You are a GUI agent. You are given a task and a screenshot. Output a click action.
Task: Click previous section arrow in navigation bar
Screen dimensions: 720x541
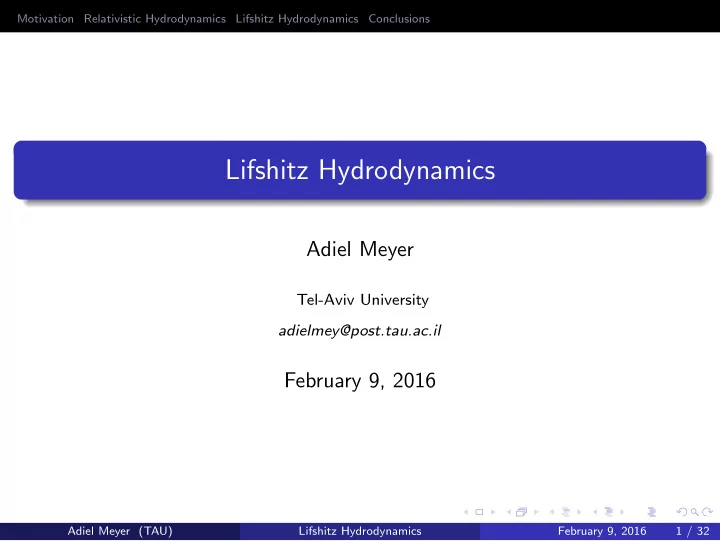tap(595, 512)
